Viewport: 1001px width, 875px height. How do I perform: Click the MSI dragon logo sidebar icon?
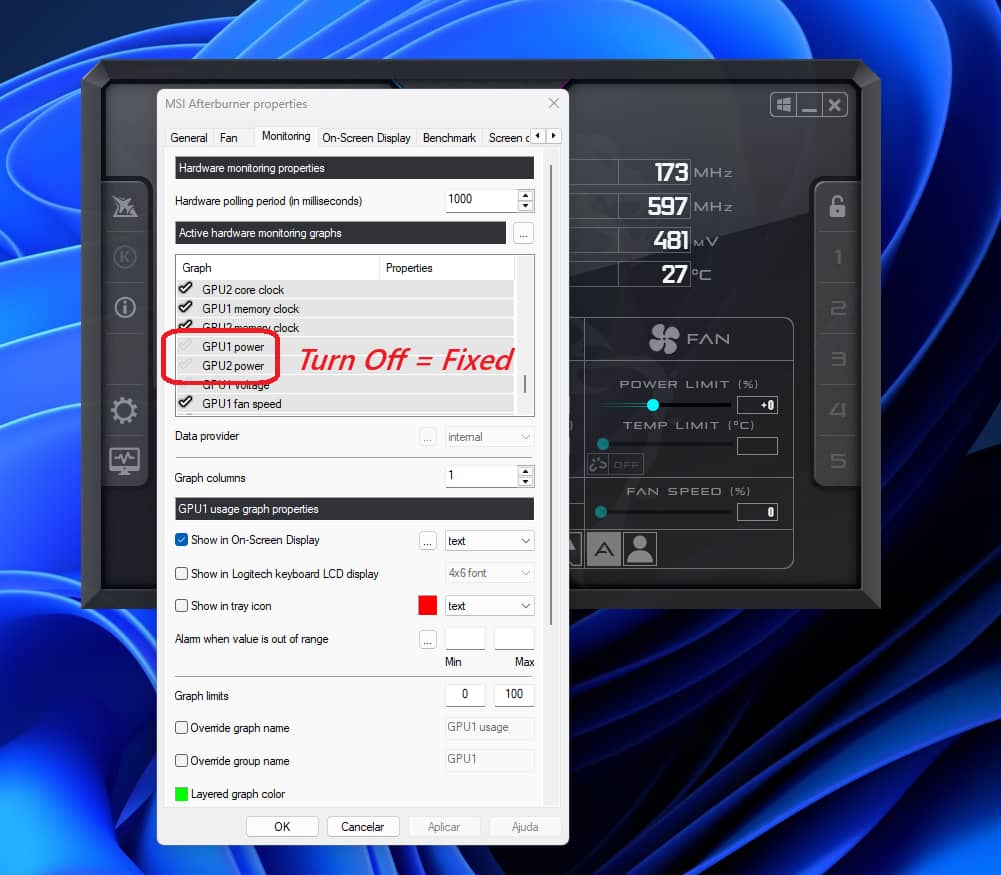(x=124, y=207)
